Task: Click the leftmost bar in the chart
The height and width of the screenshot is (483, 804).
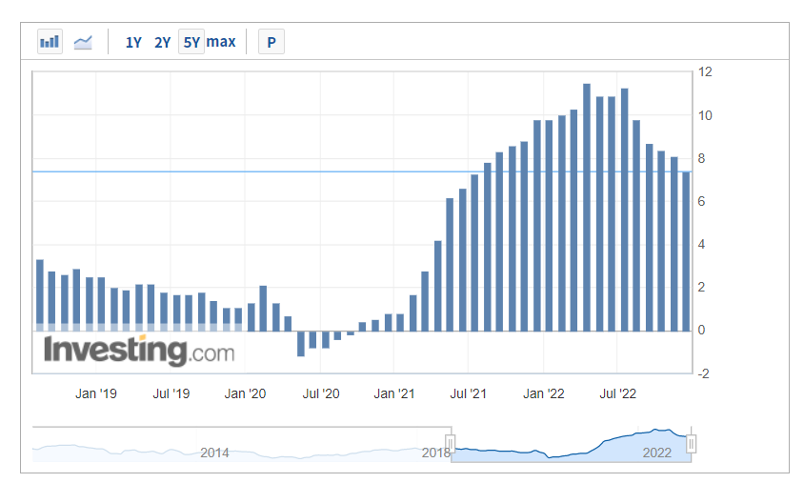Action: pyautogui.click(x=40, y=295)
